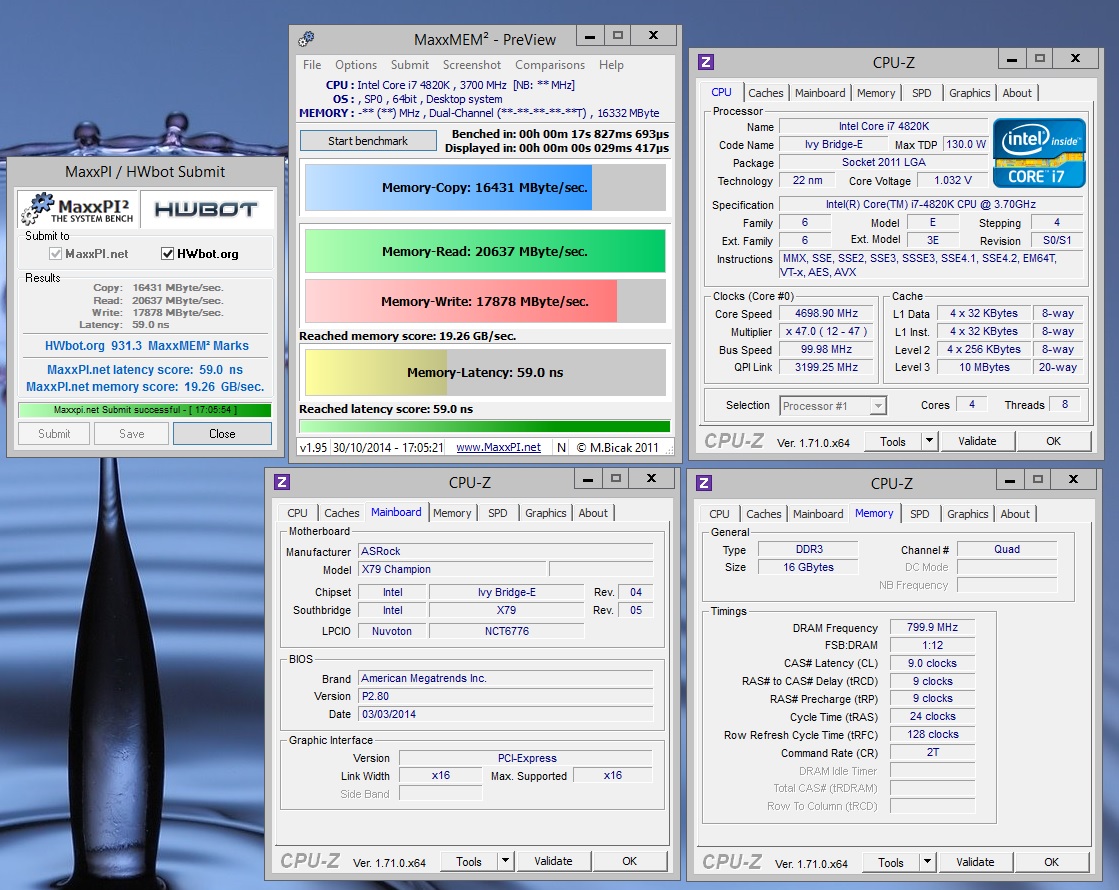Click the Start benchmark button

pos(368,141)
